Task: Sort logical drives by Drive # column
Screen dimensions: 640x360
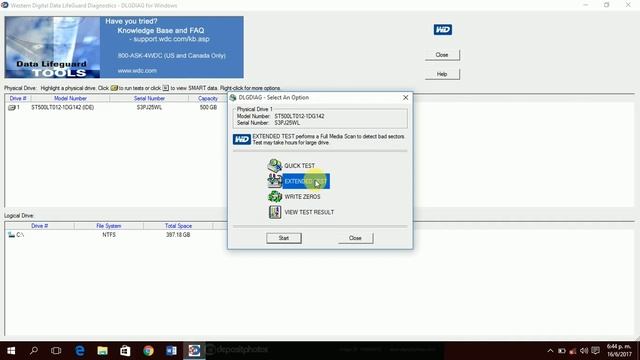Action: [x=40, y=226]
